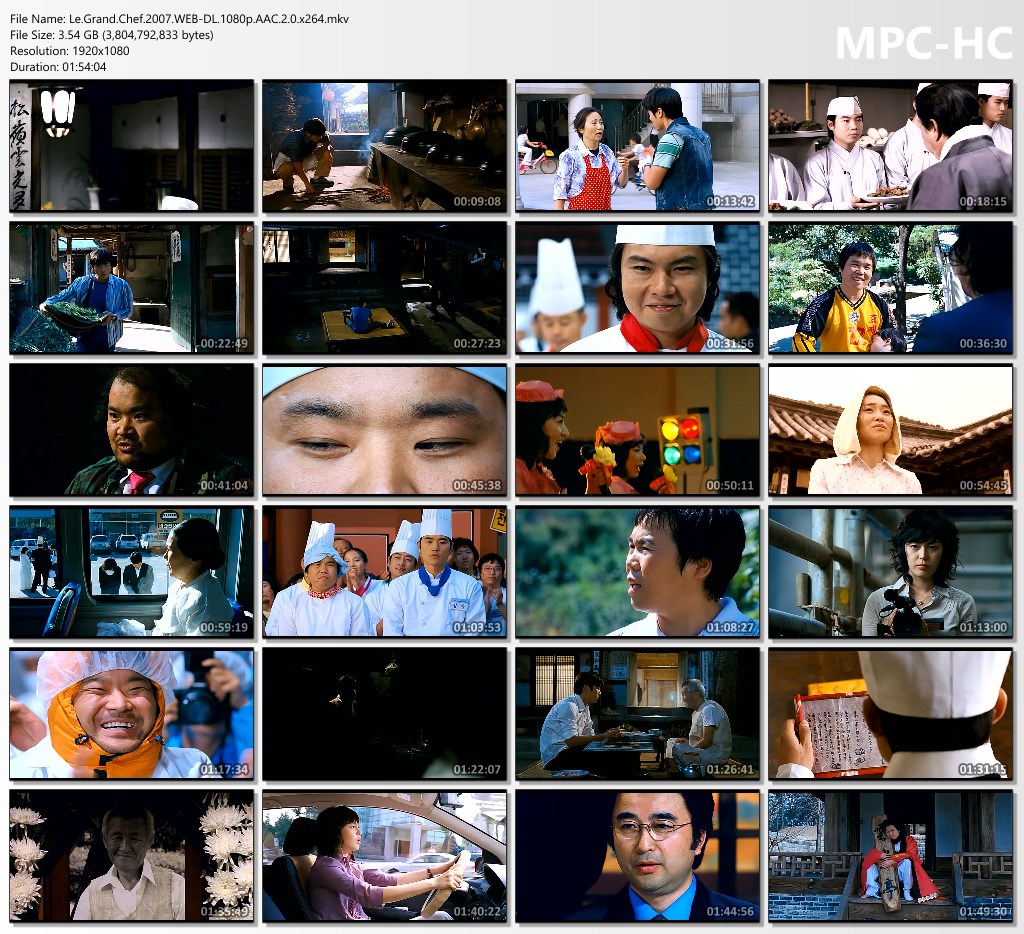
Task: Select the thumbnail stamped 00:45:38
Action: point(385,430)
